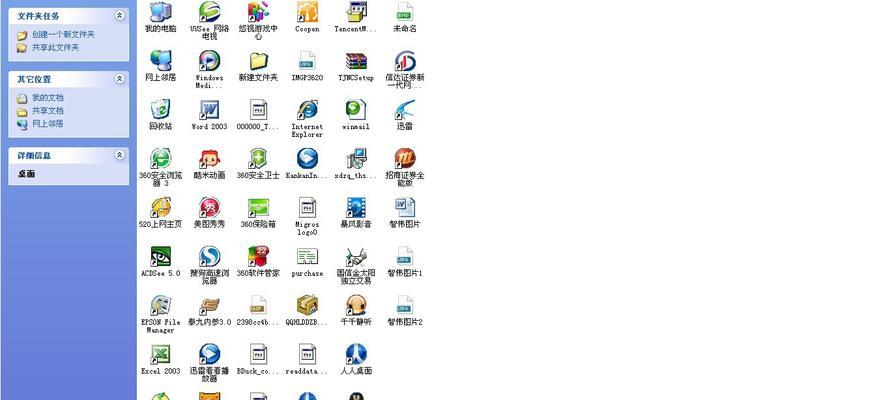Viewport: 879px width, 400px height.
Task: Select the 网上邻居 icon in the file area
Action: pyautogui.click(x=160, y=61)
